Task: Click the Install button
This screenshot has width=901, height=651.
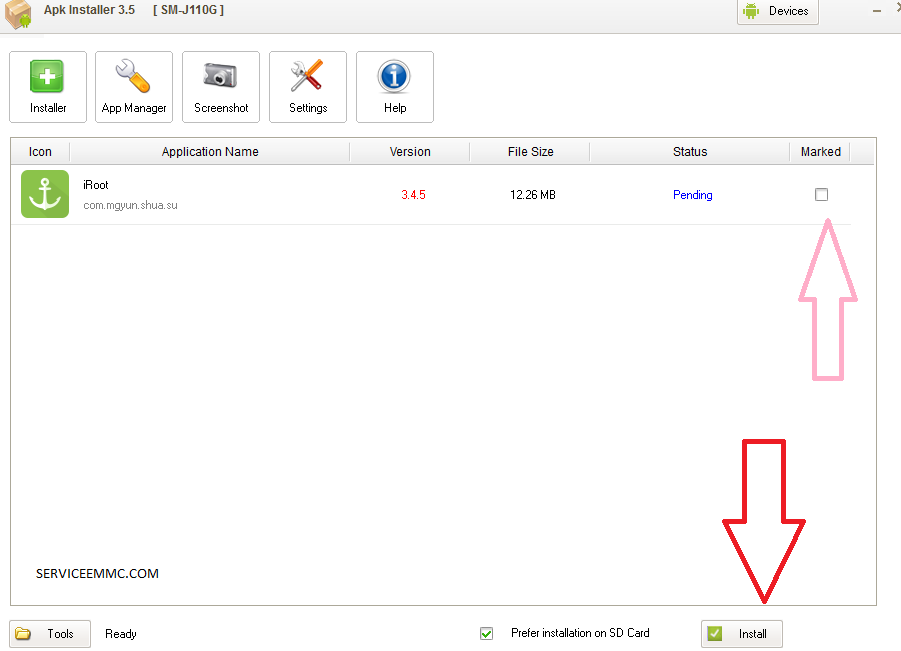Action: 742,634
